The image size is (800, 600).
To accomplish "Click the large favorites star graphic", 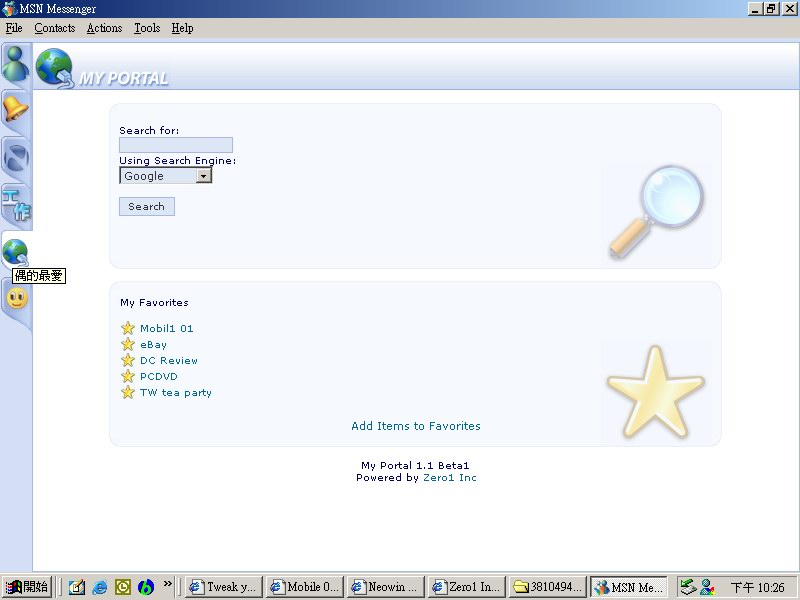I will 656,392.
